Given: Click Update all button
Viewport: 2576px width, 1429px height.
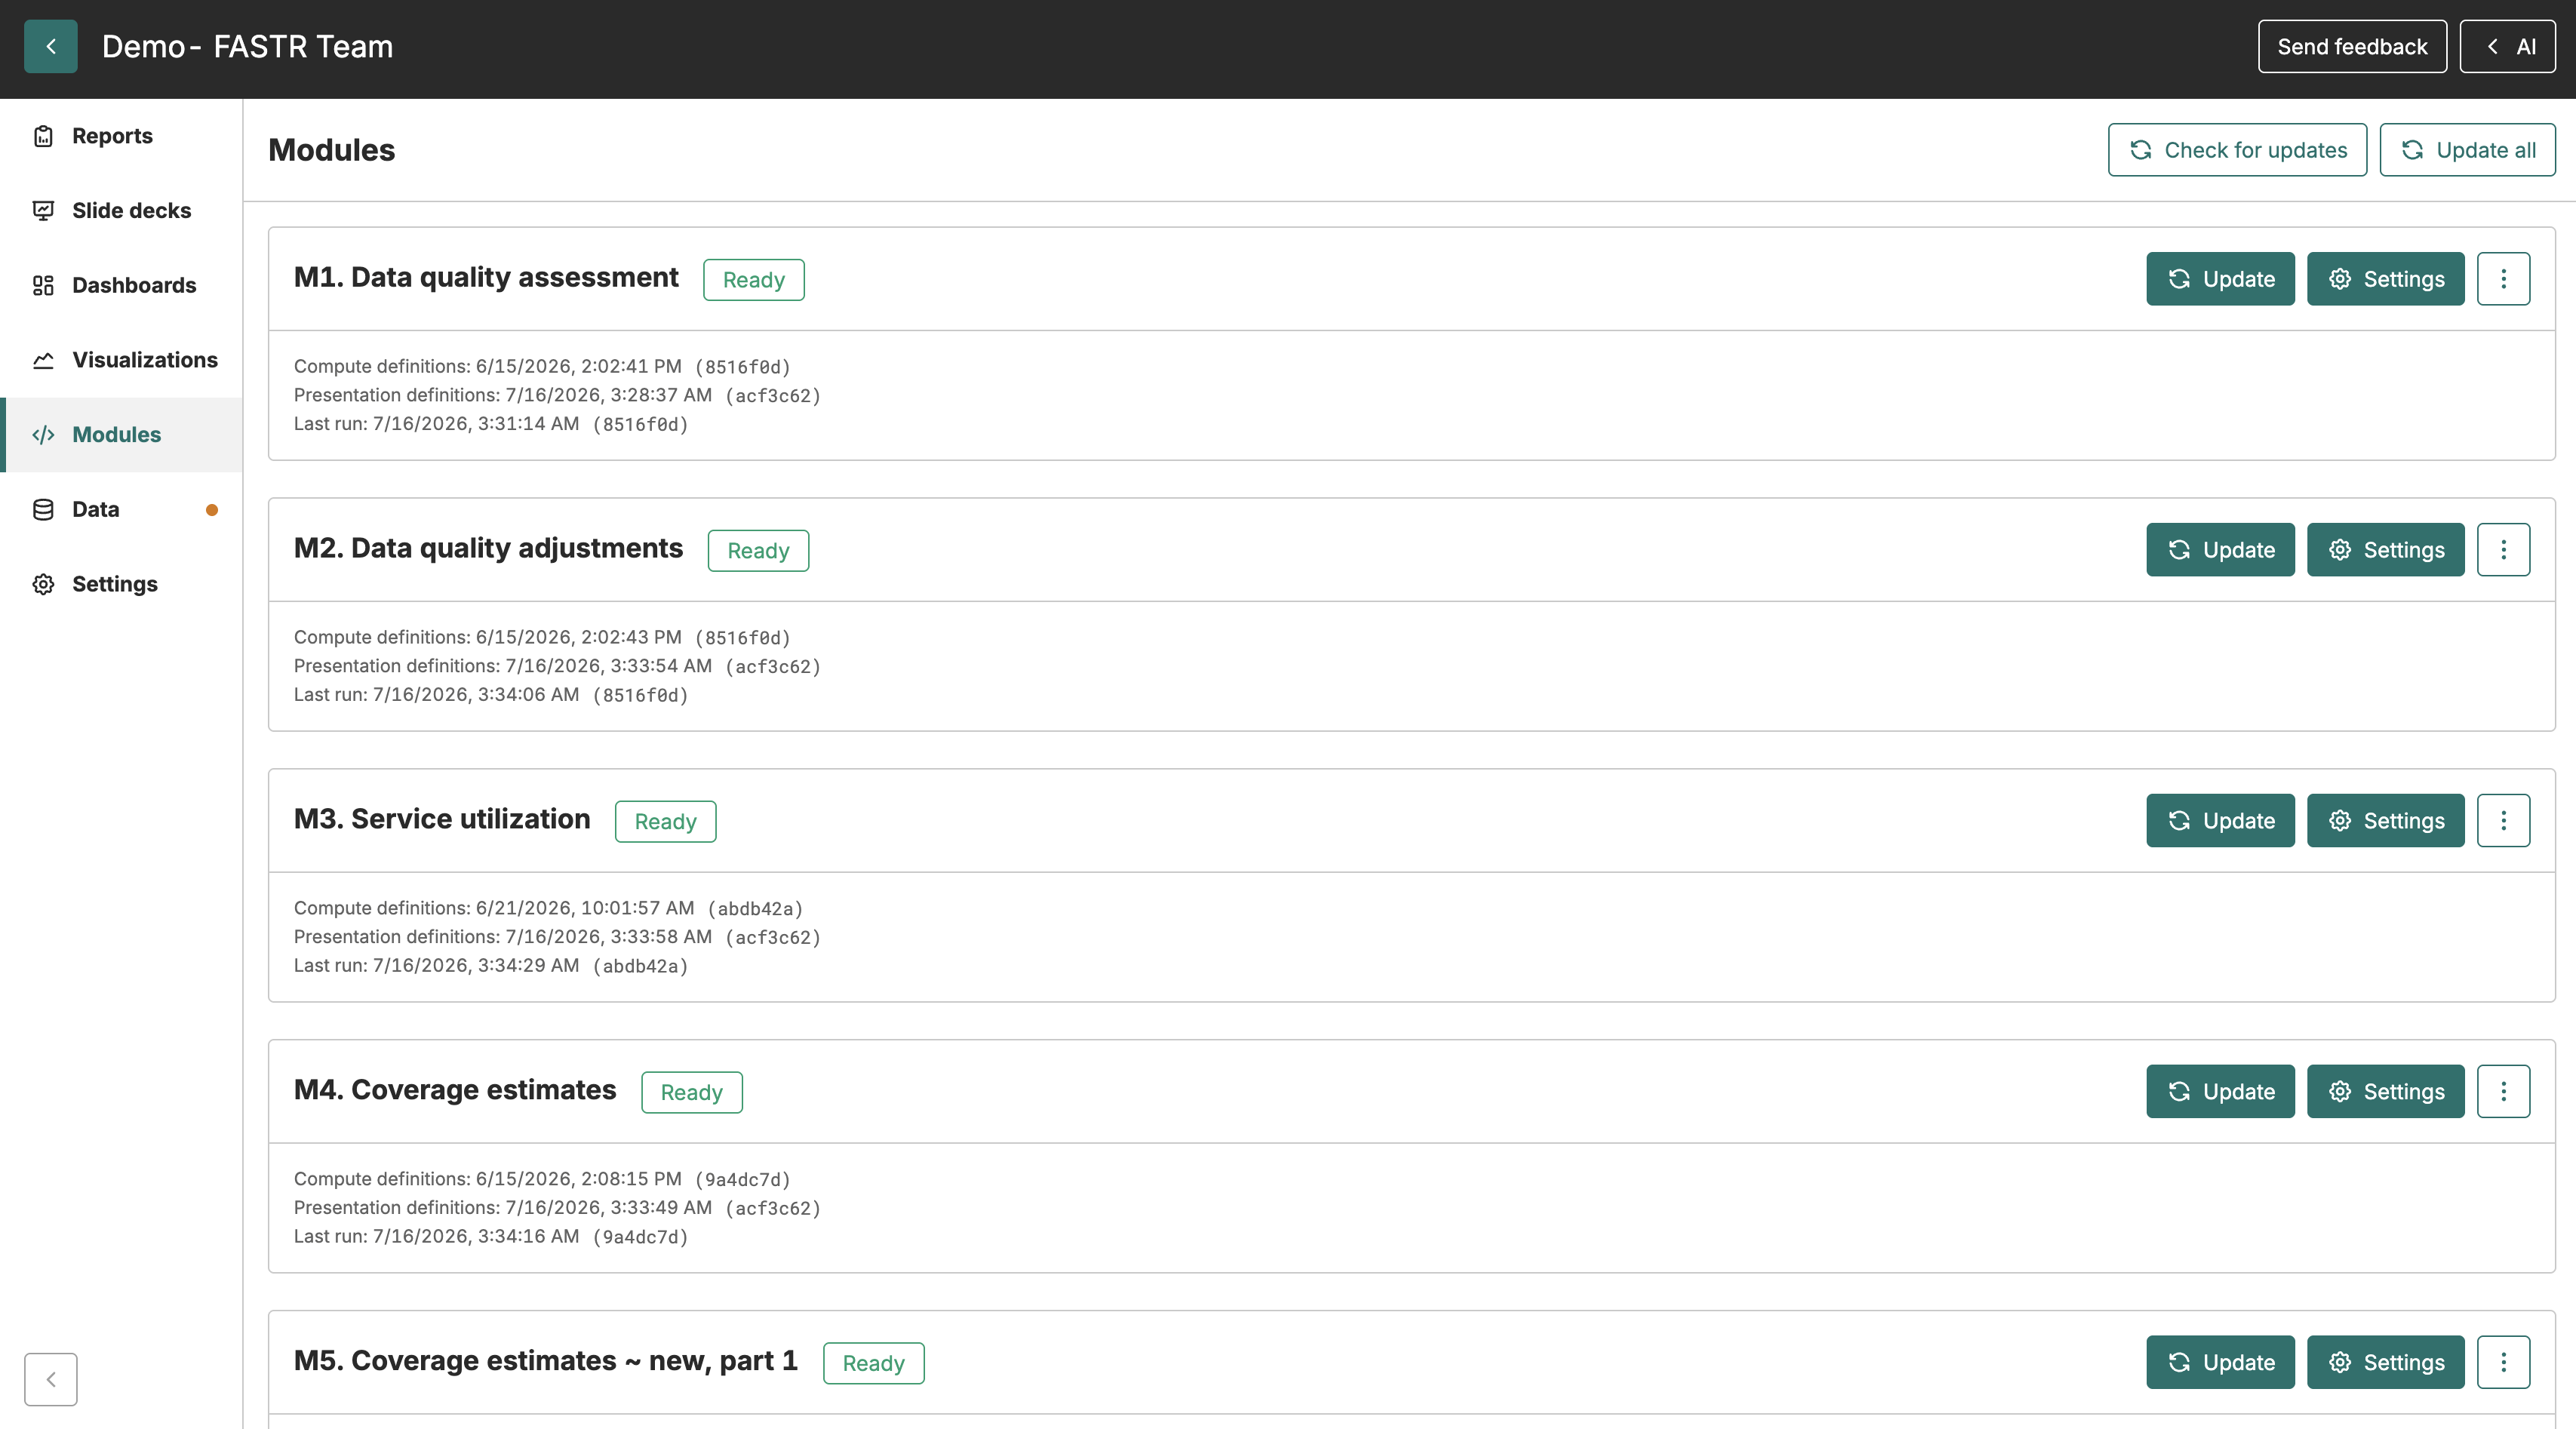Looking at the screenshot, I should (2467, 150).
